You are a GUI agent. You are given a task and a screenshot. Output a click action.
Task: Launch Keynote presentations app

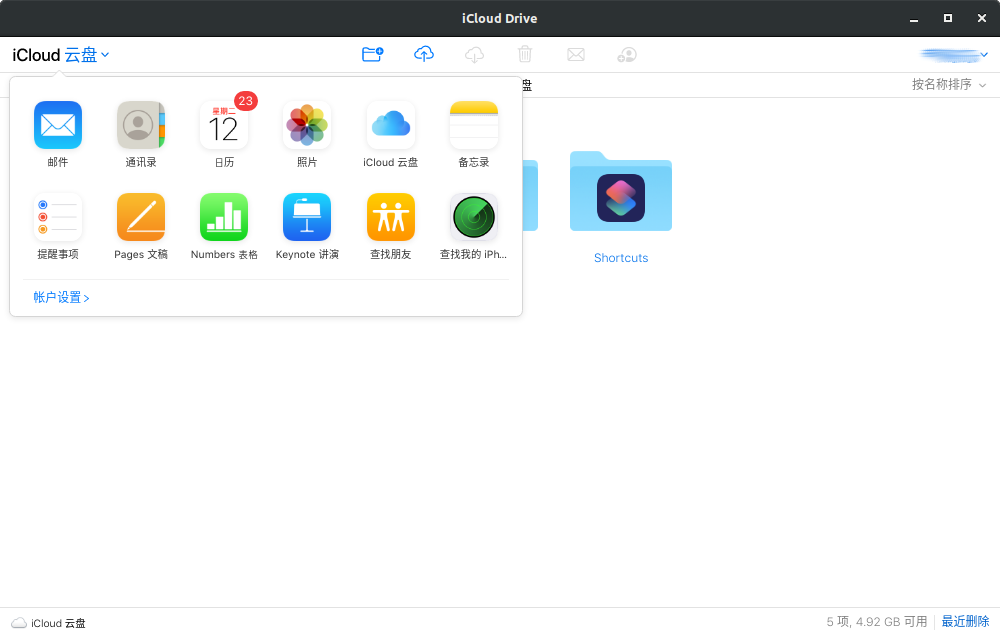[x=307, y=217]
